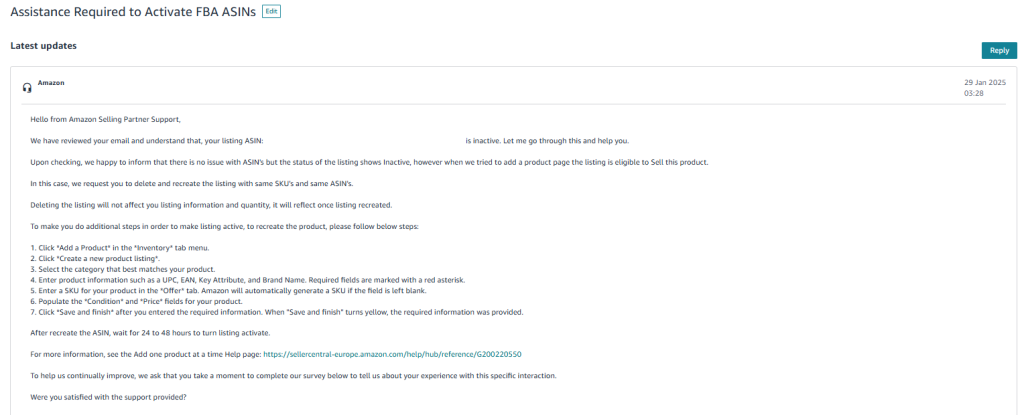The width and height of the screenshot is (1024, 415).
Task: Click step 6 about Condition and Price fields
Action: pos(136,301)
